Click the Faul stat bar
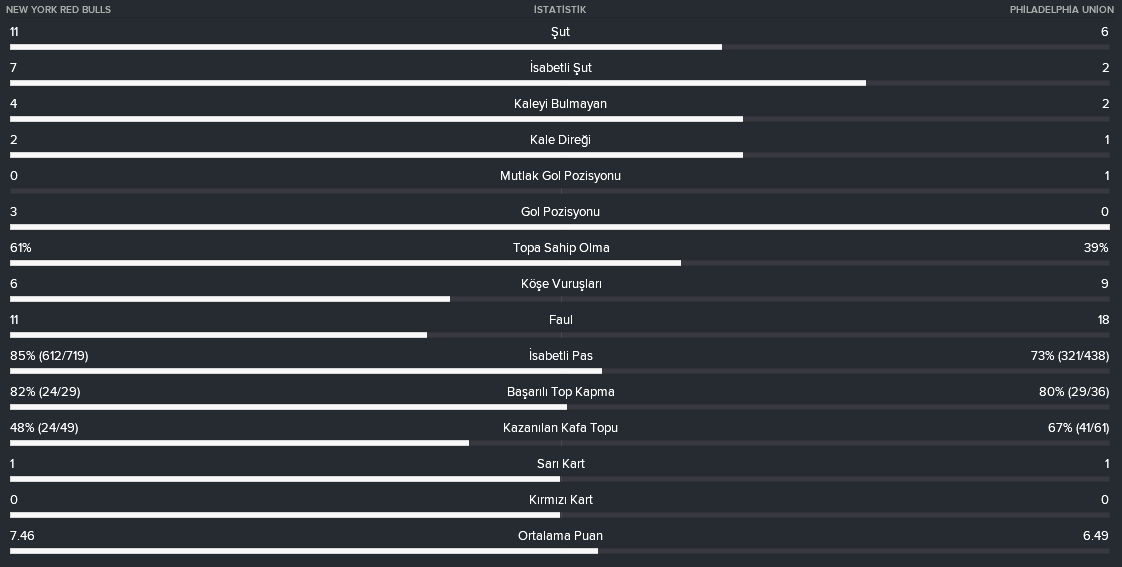The image size is (1122, 567). [560, 335]
